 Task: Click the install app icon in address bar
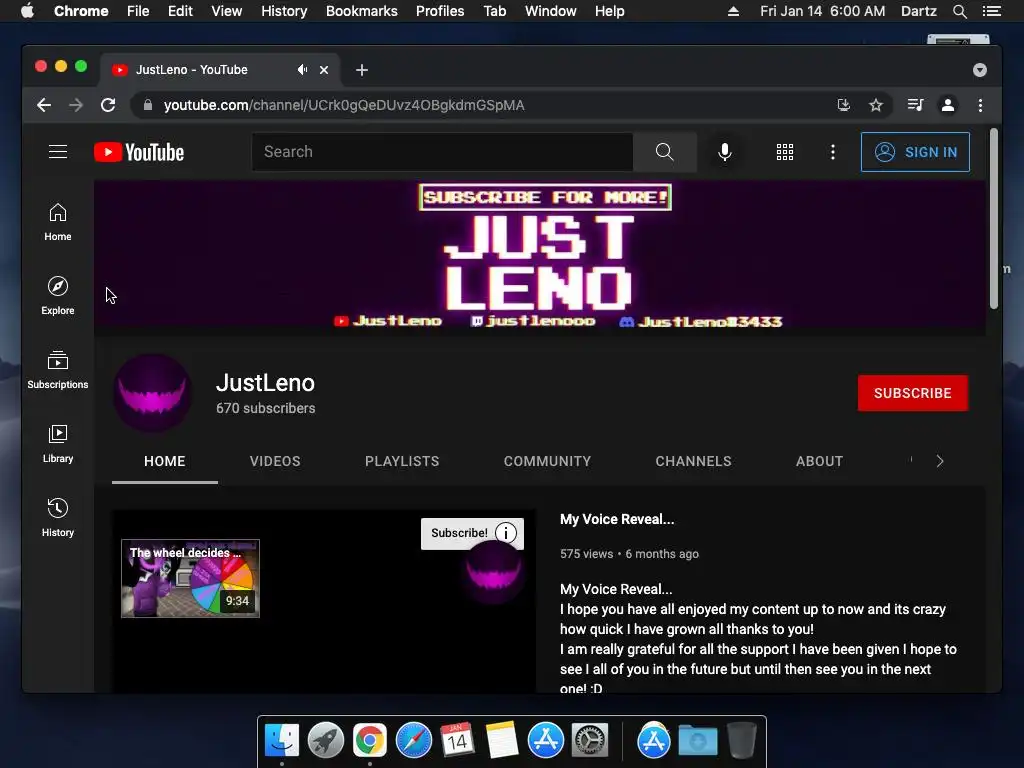[844, 105]
